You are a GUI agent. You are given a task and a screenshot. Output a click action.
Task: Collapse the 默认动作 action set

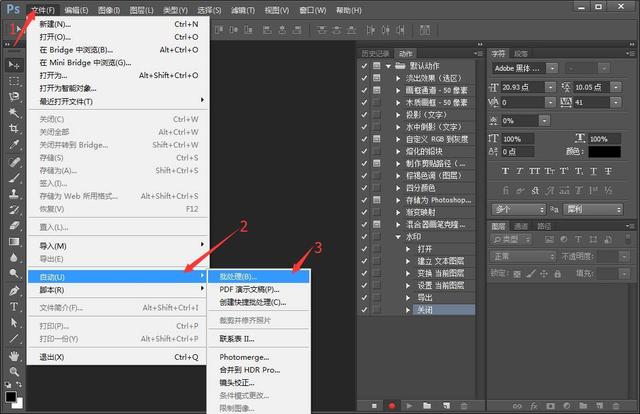pos(388,66)
